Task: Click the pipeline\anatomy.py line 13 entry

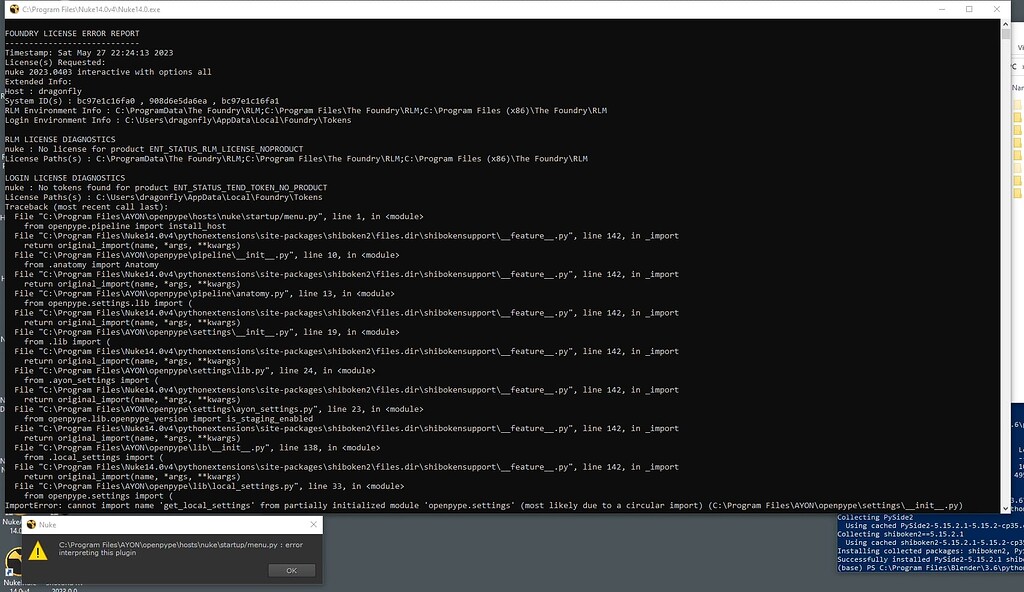Action: 204,293
